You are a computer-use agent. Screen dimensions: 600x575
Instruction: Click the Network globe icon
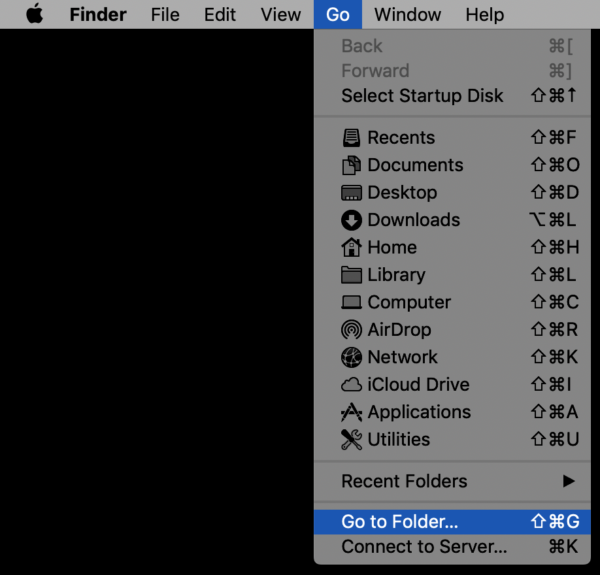click(351, 357)
